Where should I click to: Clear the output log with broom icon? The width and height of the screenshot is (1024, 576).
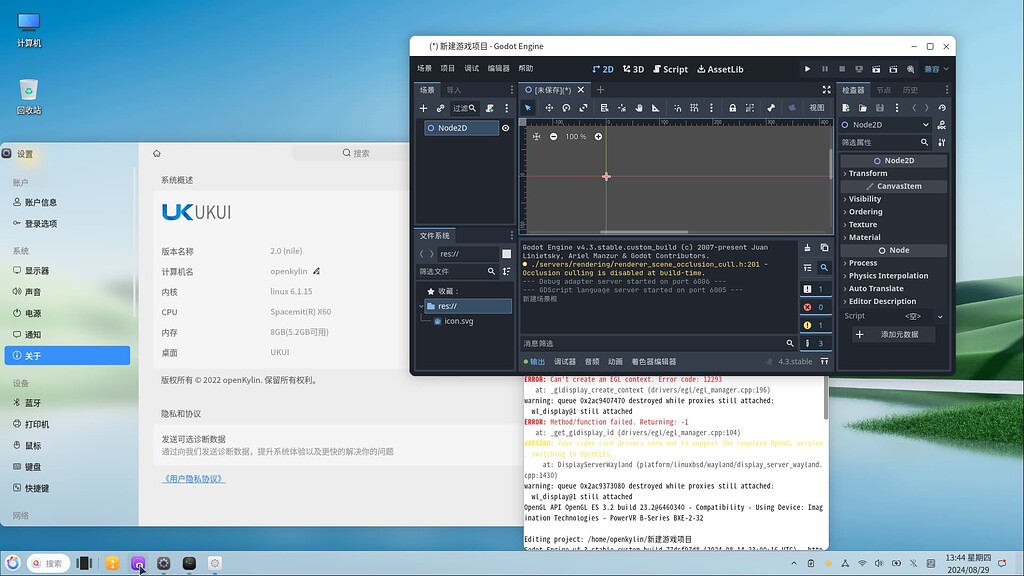click(x=807, y=248)
